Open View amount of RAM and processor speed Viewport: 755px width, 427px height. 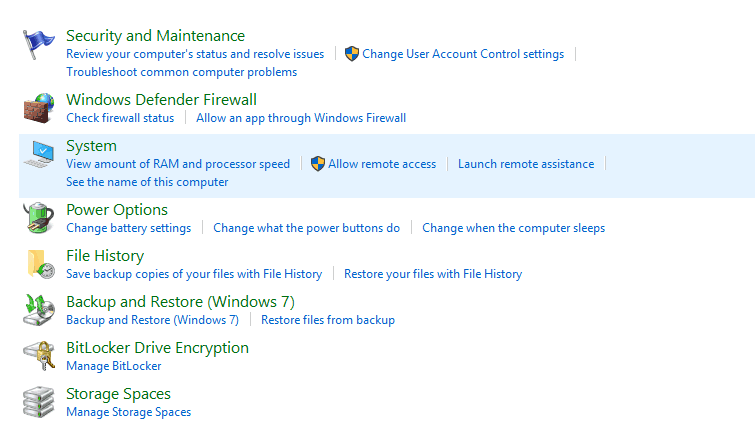point(178,164)
